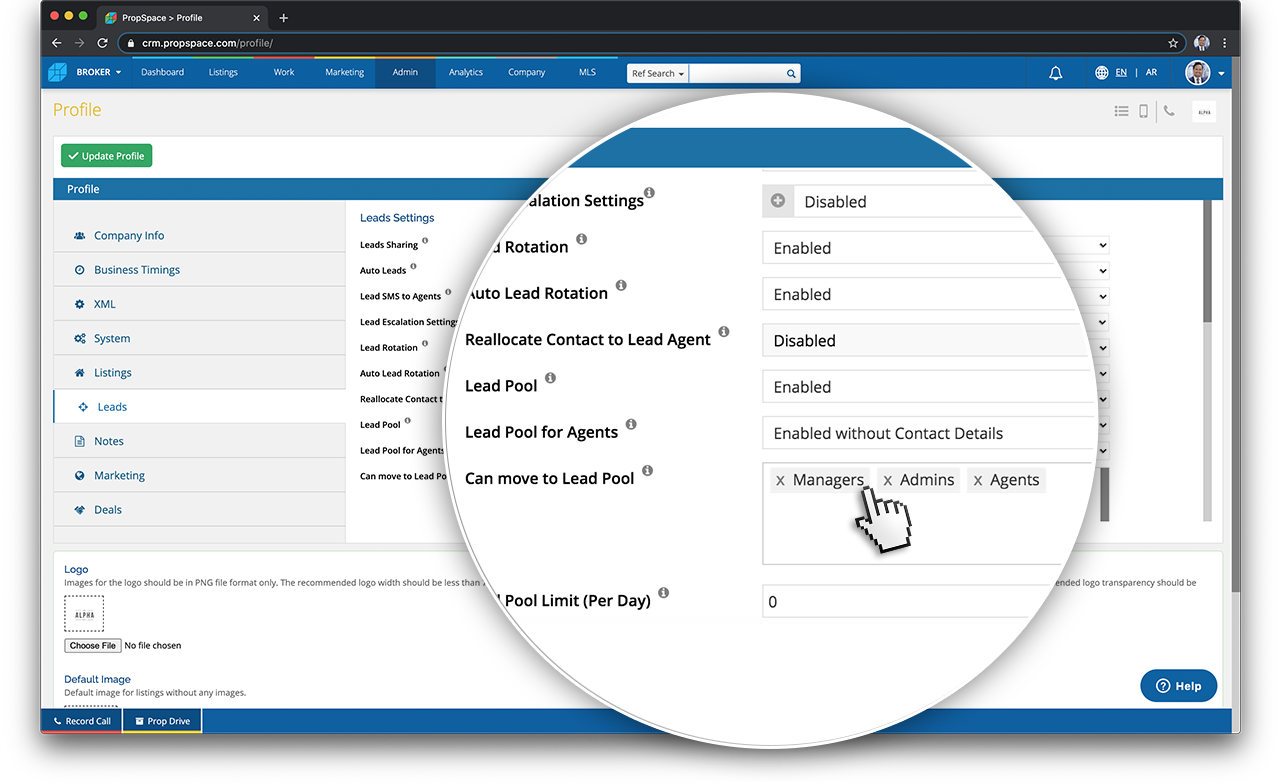
Task: Reload the page with browser refresh icon
Action: pos(102,43)
